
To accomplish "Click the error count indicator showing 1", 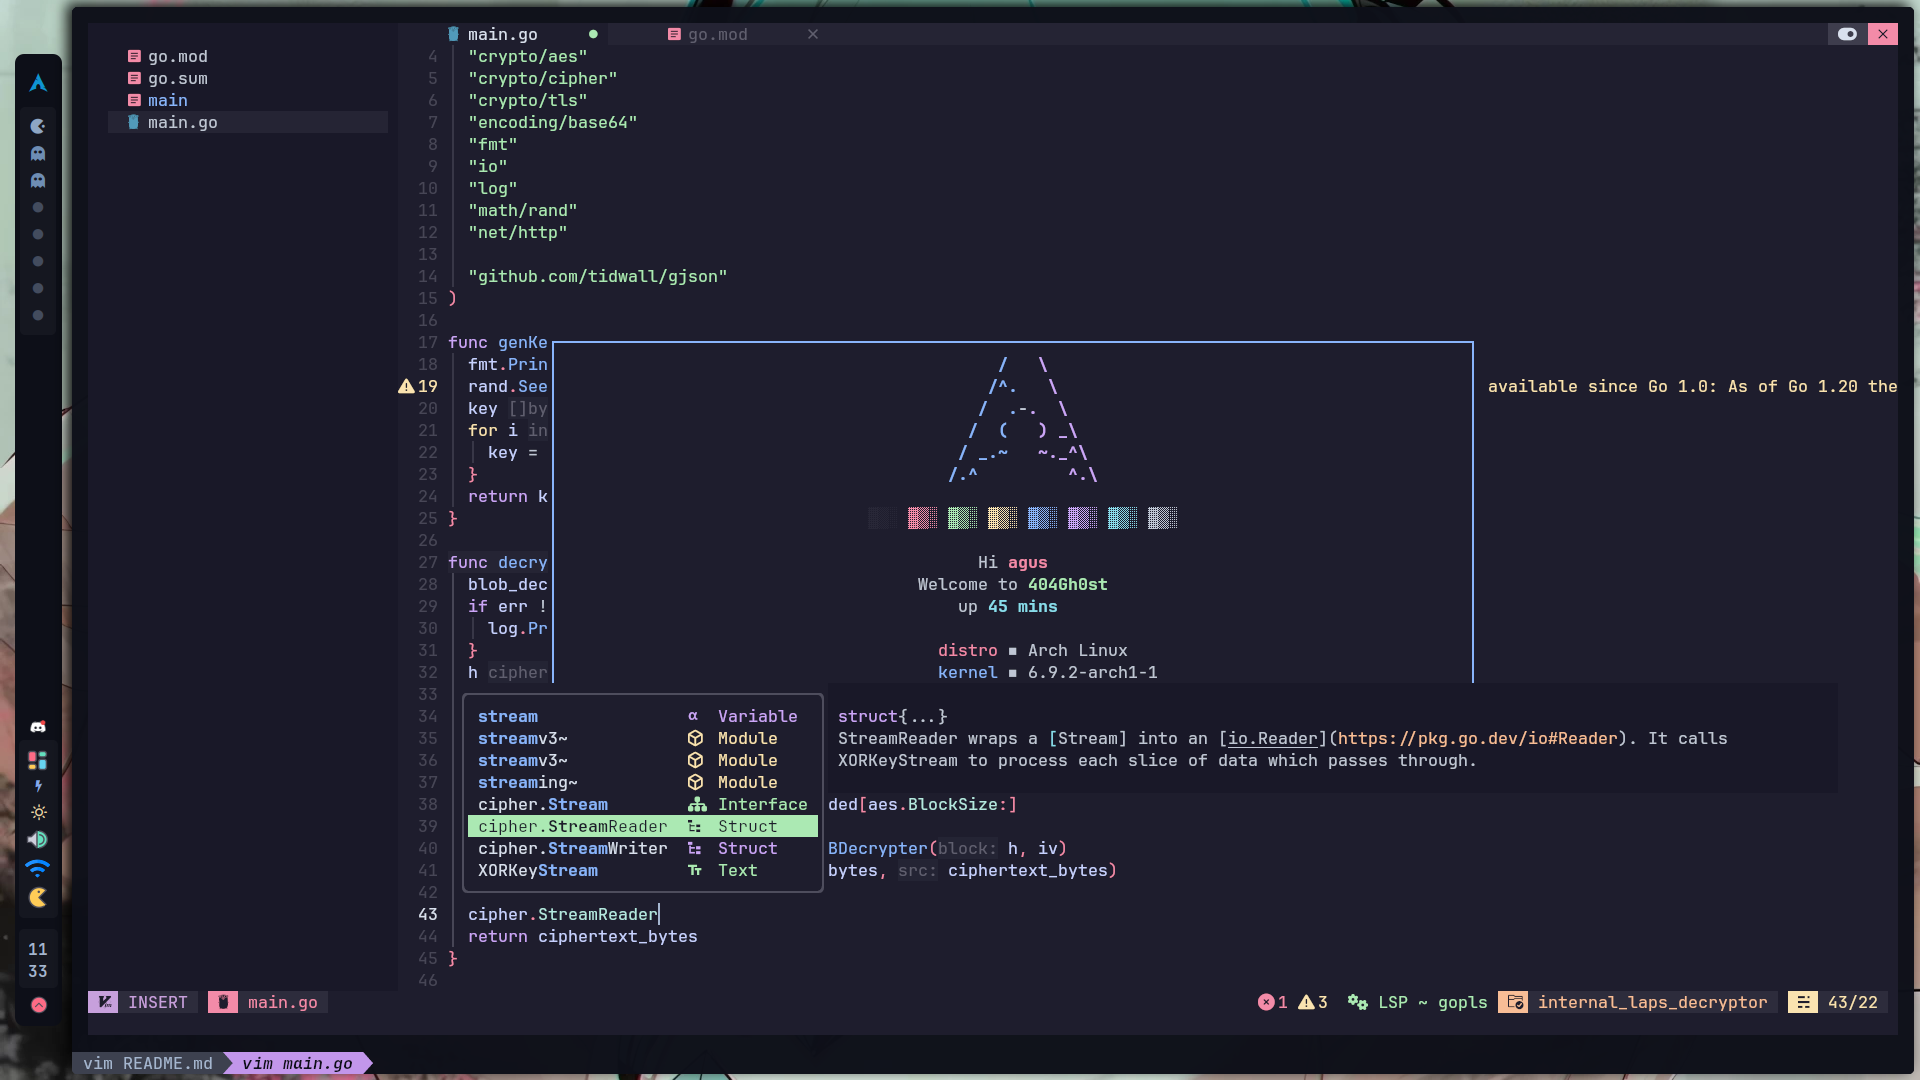I will [x=1272, y=1002].
